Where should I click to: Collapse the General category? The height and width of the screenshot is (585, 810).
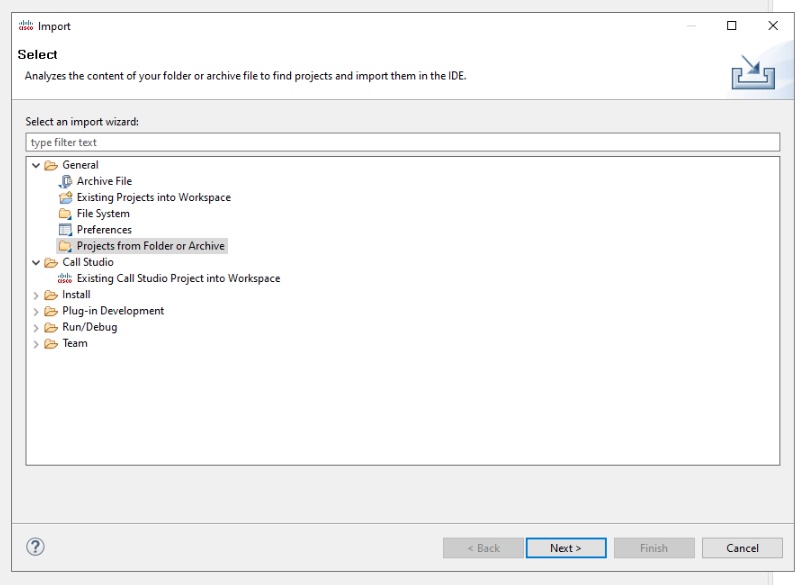pyautogui.click(x=37, y=165)
